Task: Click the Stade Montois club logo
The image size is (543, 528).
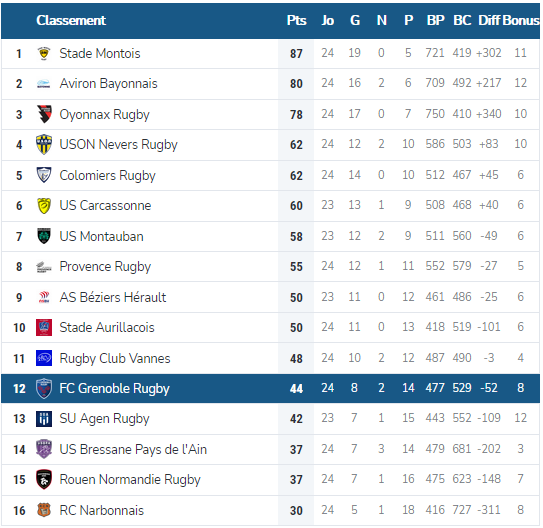Action: 44,54
